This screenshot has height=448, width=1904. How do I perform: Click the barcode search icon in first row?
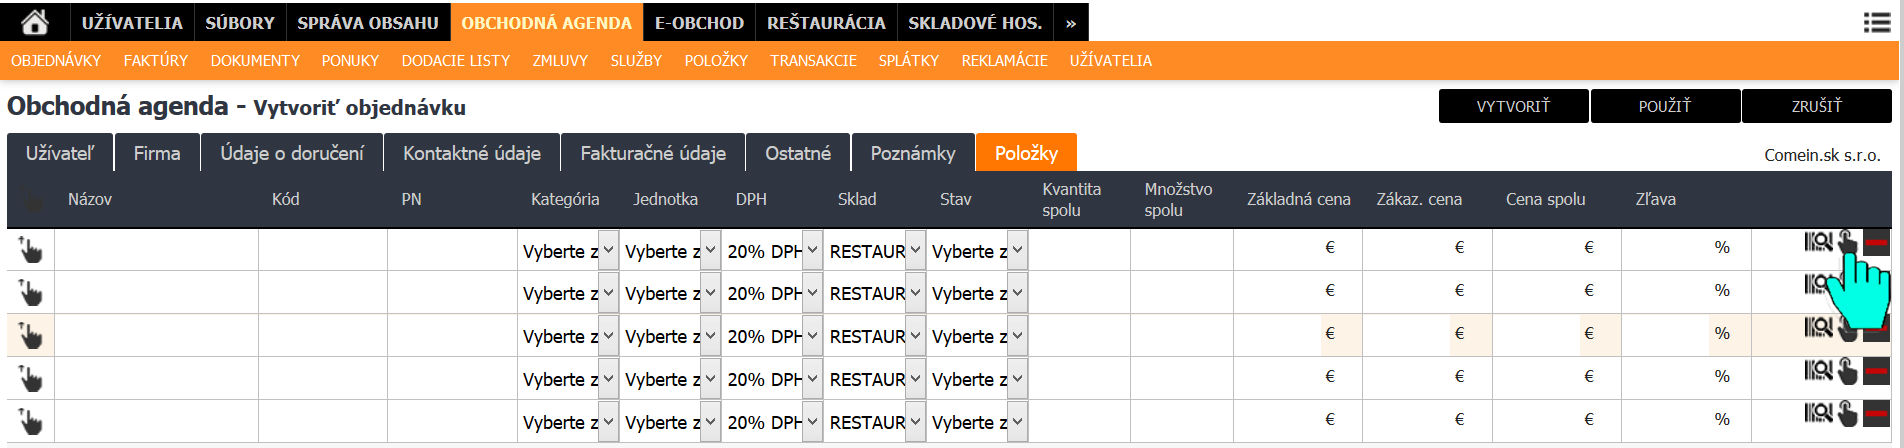point(1818,242)
